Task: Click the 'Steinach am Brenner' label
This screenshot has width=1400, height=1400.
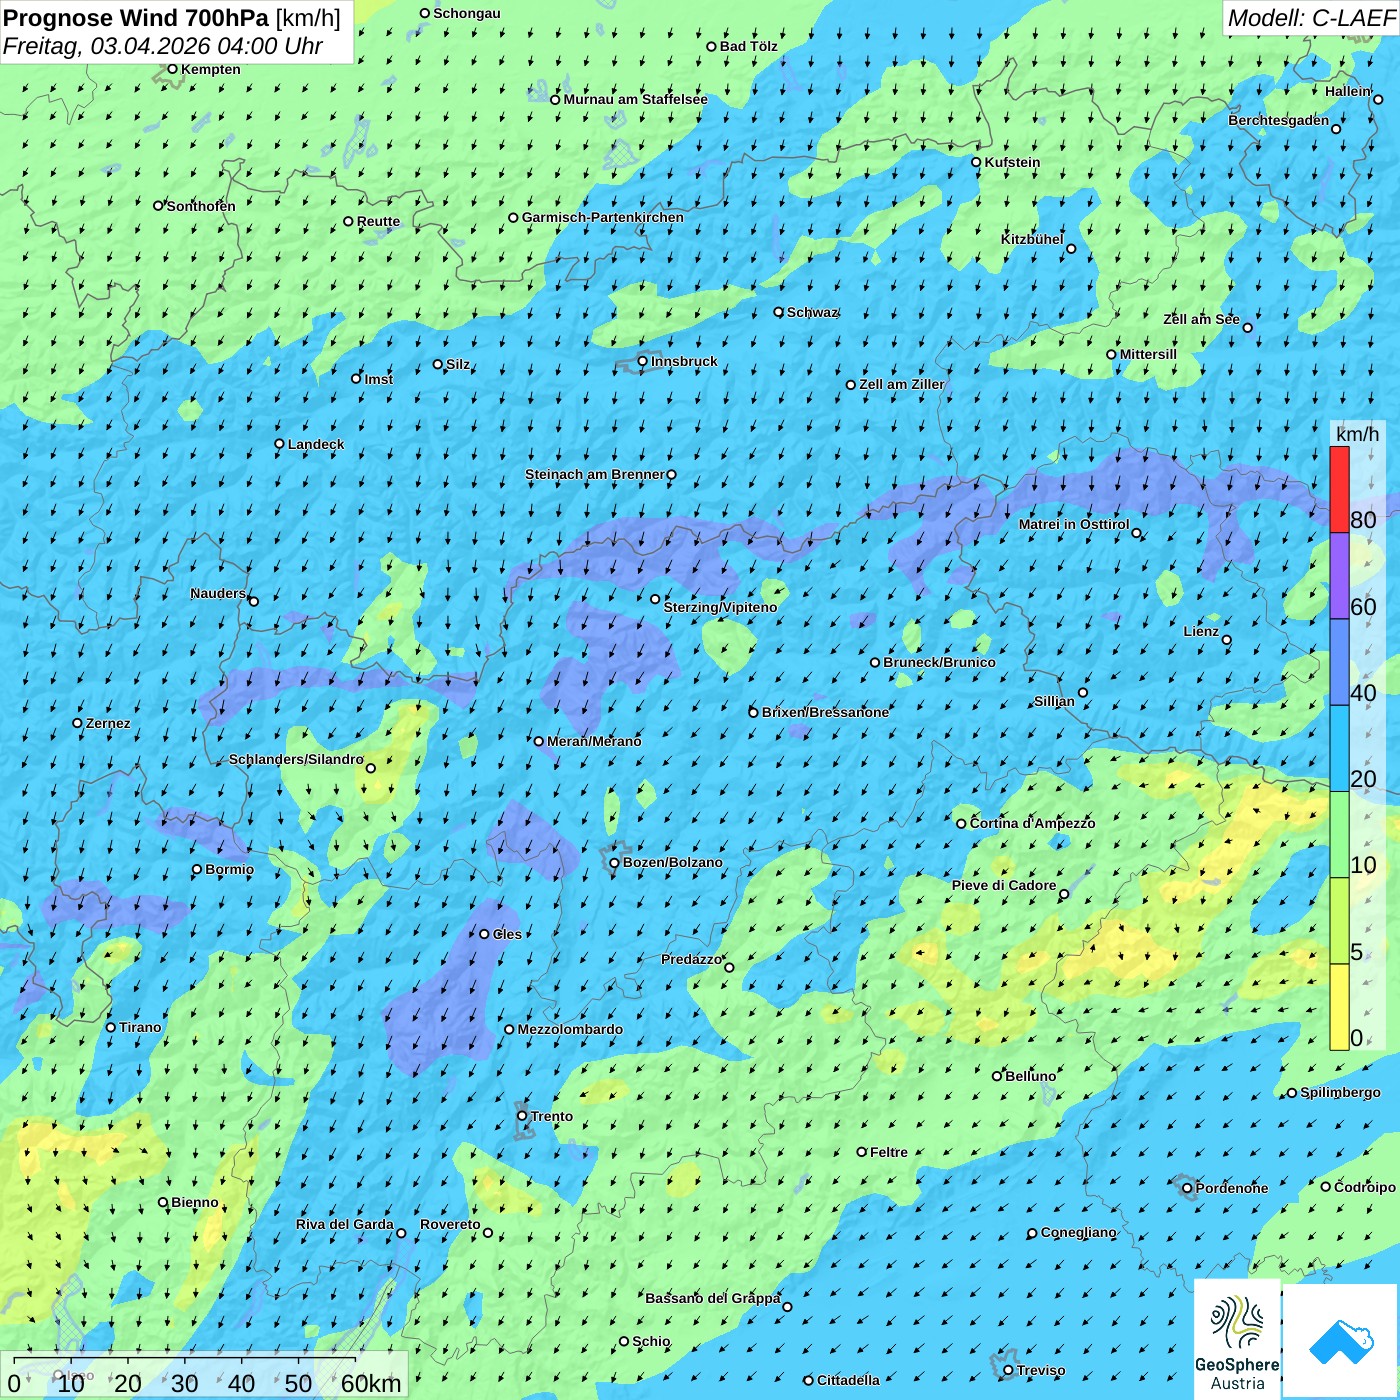Action: coord(594,474)
